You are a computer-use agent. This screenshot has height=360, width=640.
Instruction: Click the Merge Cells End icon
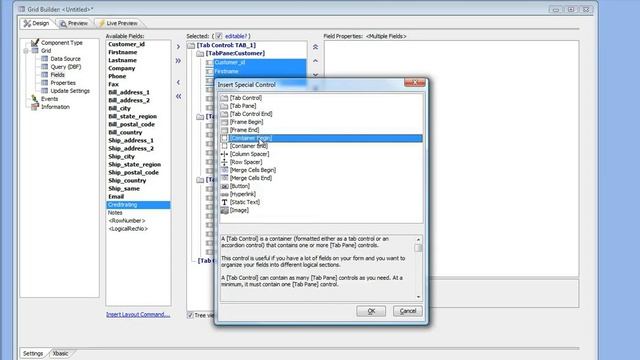(x=224, y=178)
